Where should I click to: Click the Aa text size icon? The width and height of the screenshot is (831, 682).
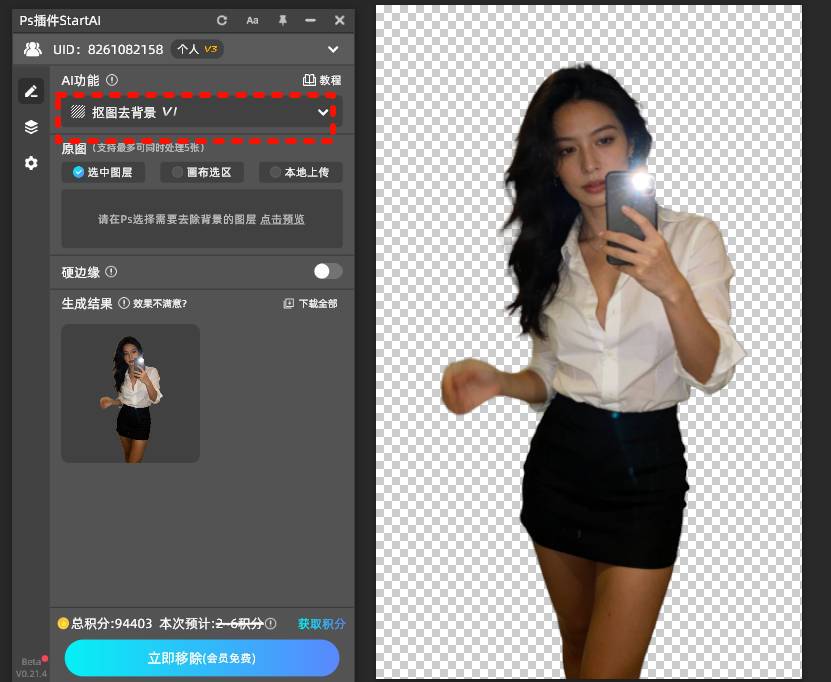[252, 20]
